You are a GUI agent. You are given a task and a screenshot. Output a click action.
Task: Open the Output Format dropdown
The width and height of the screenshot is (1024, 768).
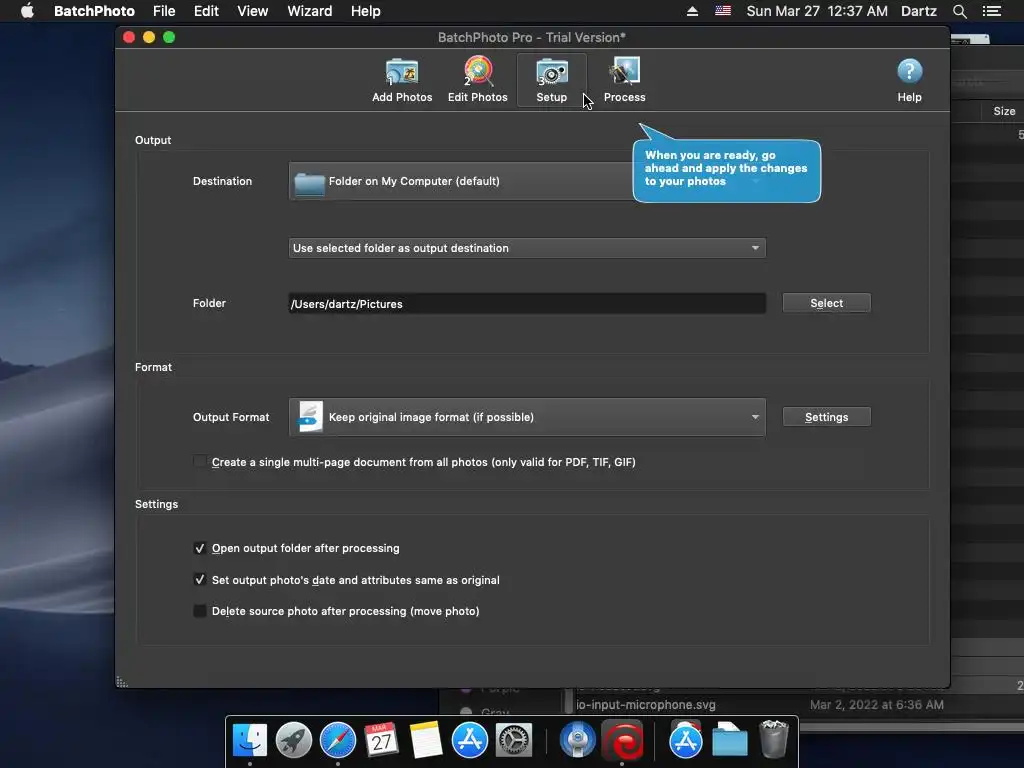[527, 417]
